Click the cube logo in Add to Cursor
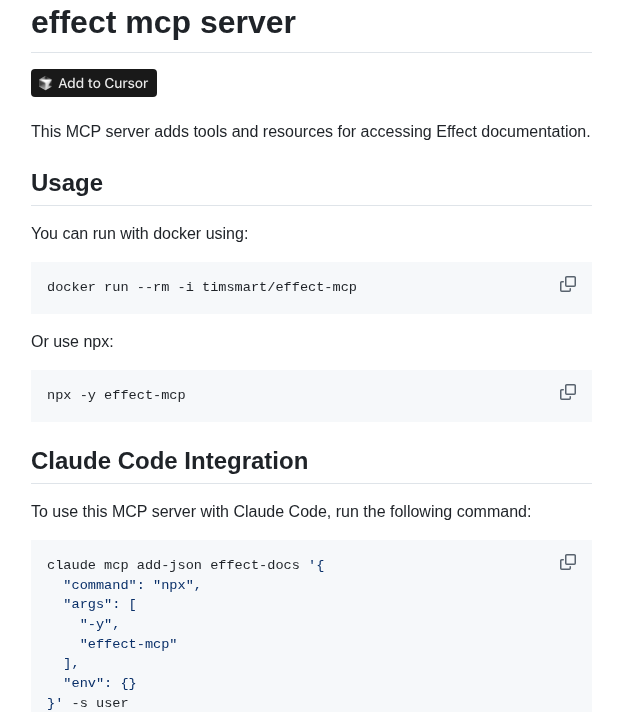The height and width of the screenshot is (712, 621). coord(45,84)
